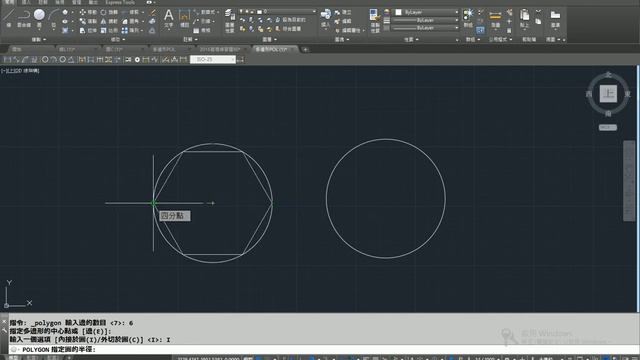Toggle layer 0 on/off lightbulb

(241, 12)
